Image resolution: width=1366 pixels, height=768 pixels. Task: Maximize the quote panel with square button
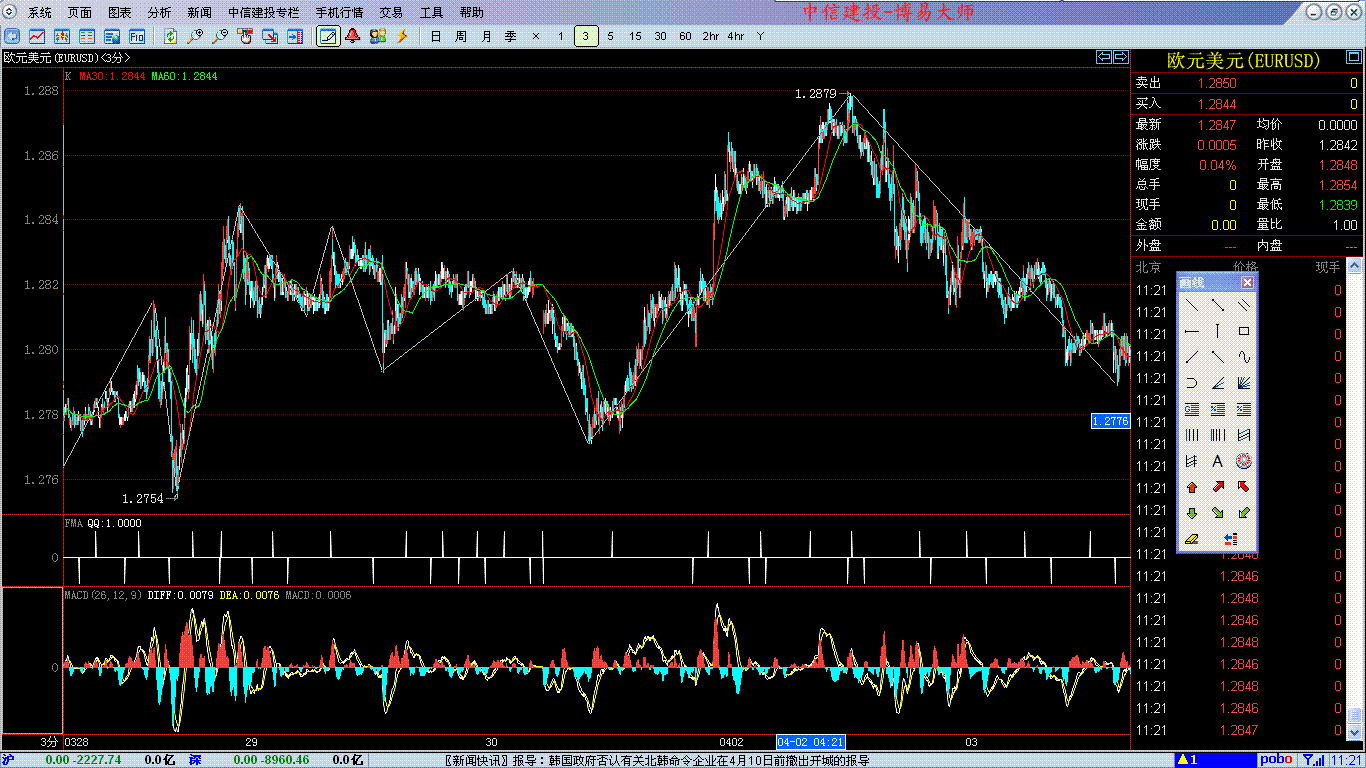(1353, 58)
